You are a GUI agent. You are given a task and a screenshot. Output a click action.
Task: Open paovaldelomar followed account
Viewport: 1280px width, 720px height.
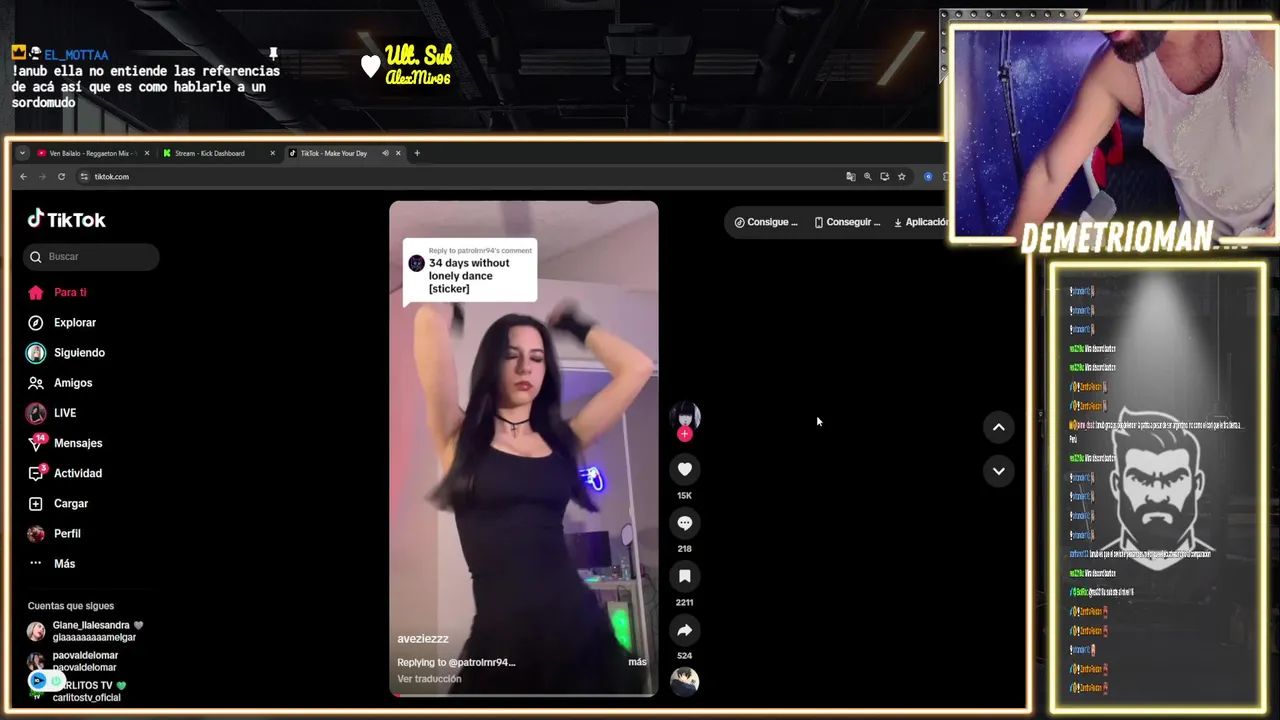pos(75,661)
